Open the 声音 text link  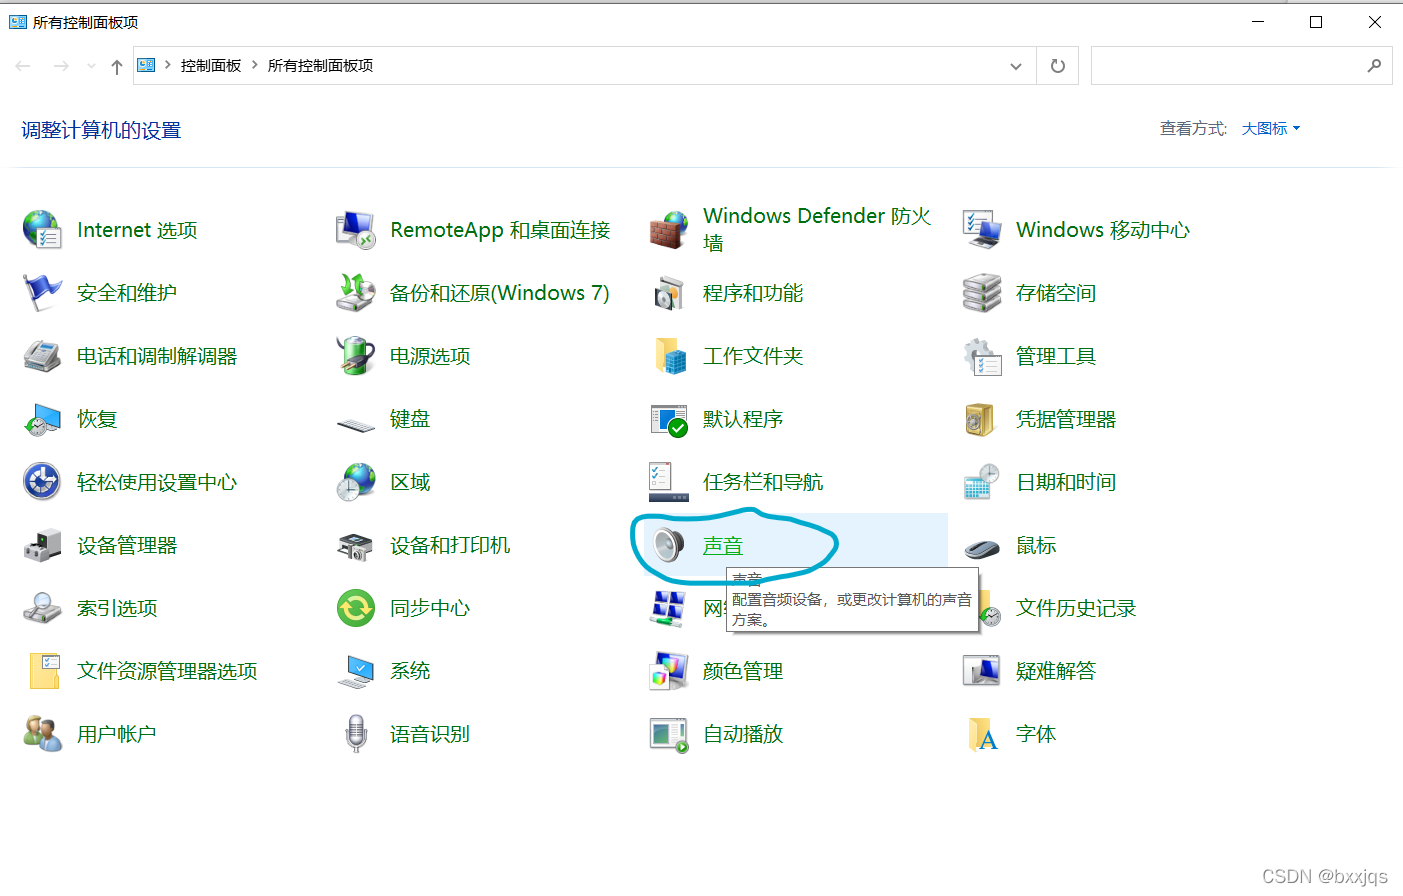tap(723, 545)
